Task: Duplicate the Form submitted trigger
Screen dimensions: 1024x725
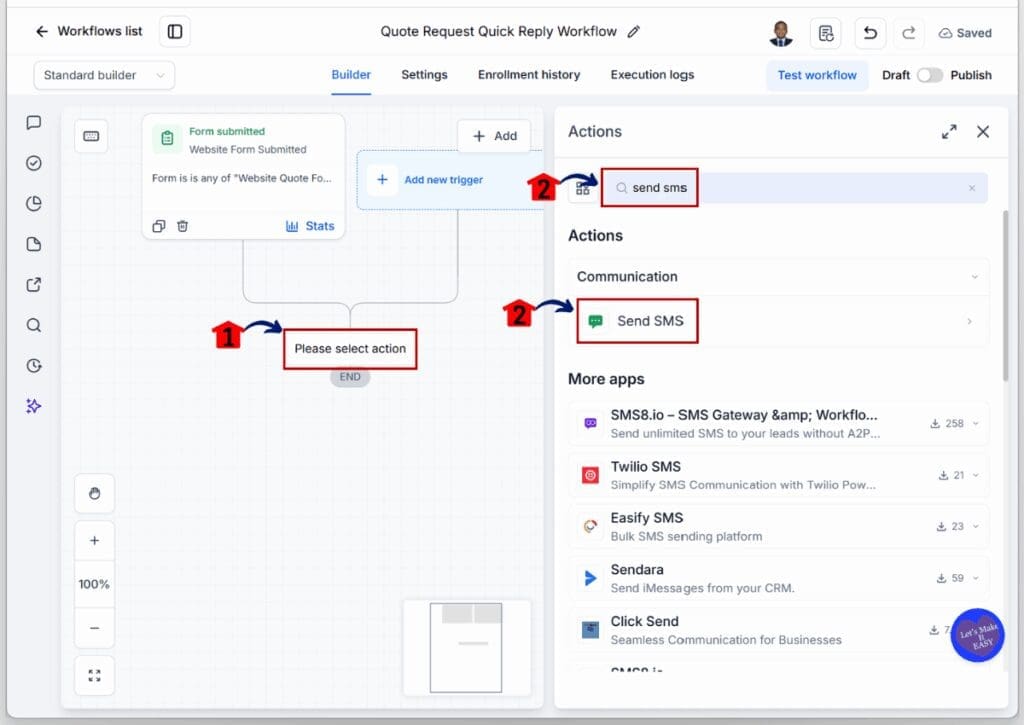Action: click(159, 226)
